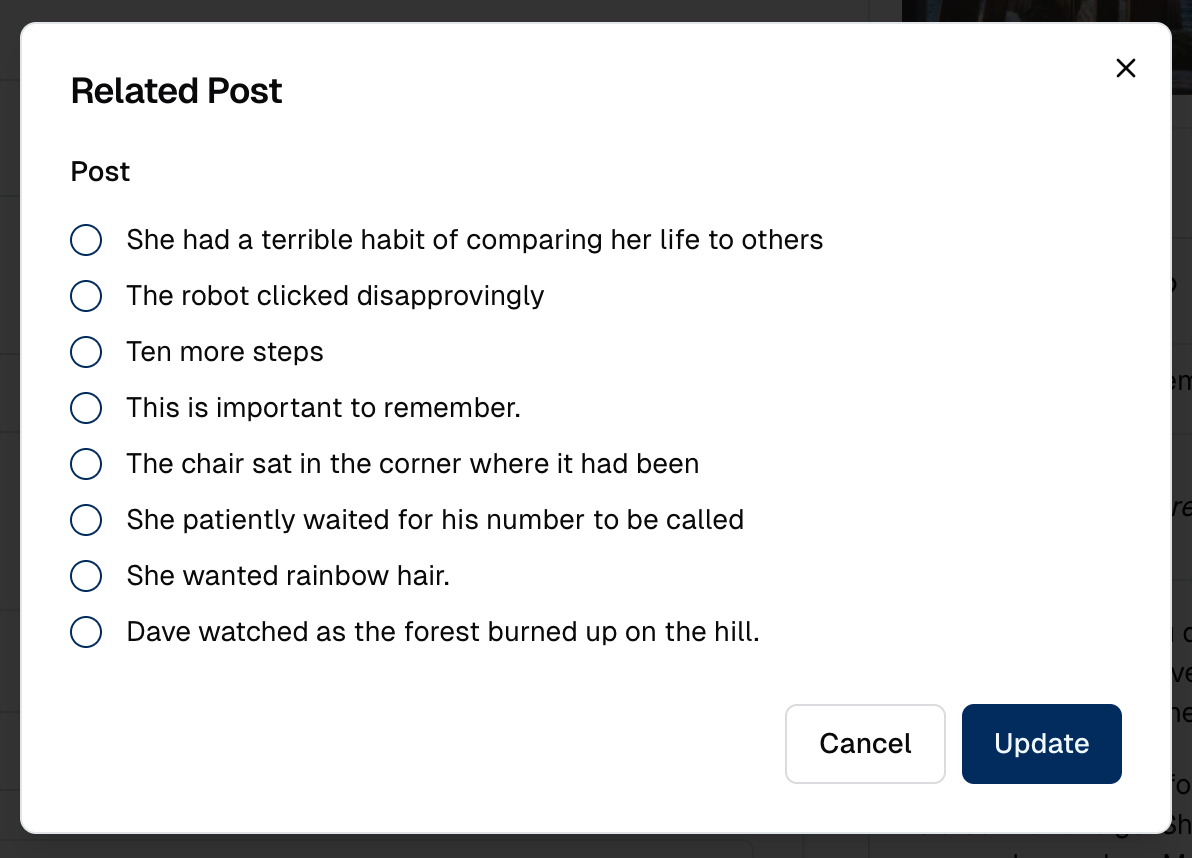
Task: Click text 'Dave watched as the forest burned up'
Action: [443, 632]
